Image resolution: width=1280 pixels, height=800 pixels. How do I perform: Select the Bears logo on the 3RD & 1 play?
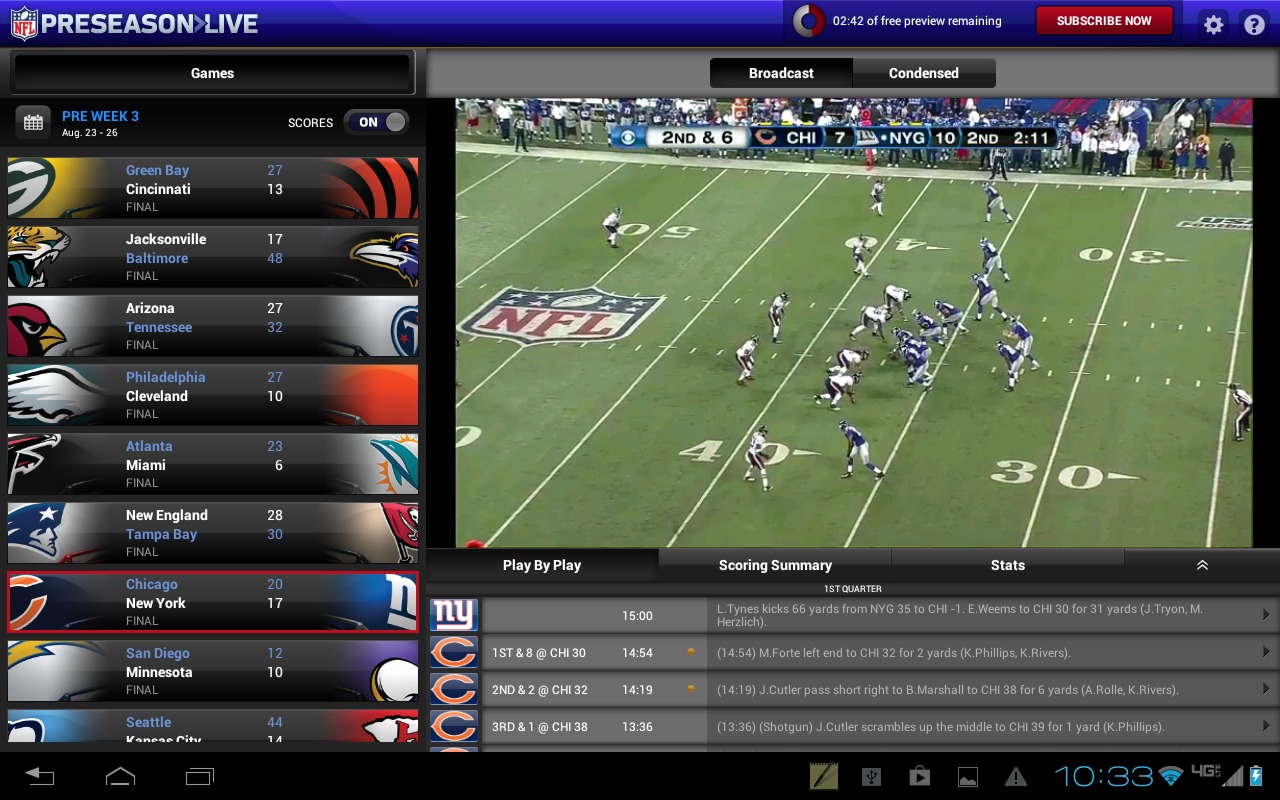point(454,726)
